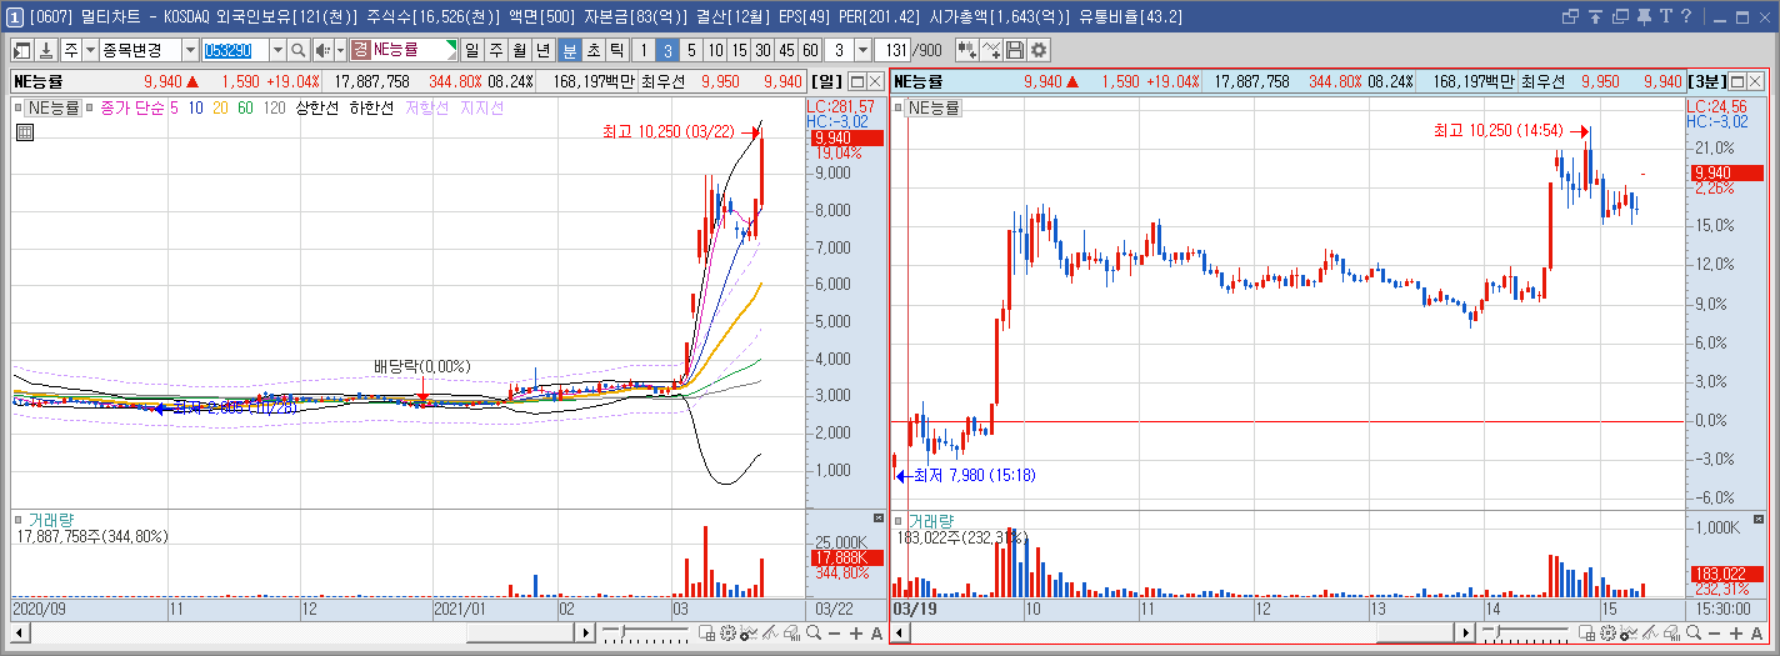Close the right 3분 chart pane

click(1755, 82)
